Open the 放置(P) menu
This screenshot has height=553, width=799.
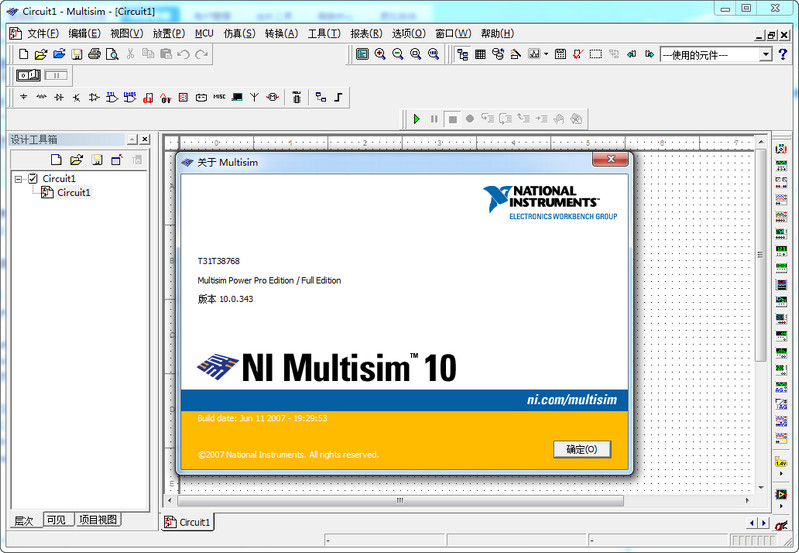coord(169,34)
